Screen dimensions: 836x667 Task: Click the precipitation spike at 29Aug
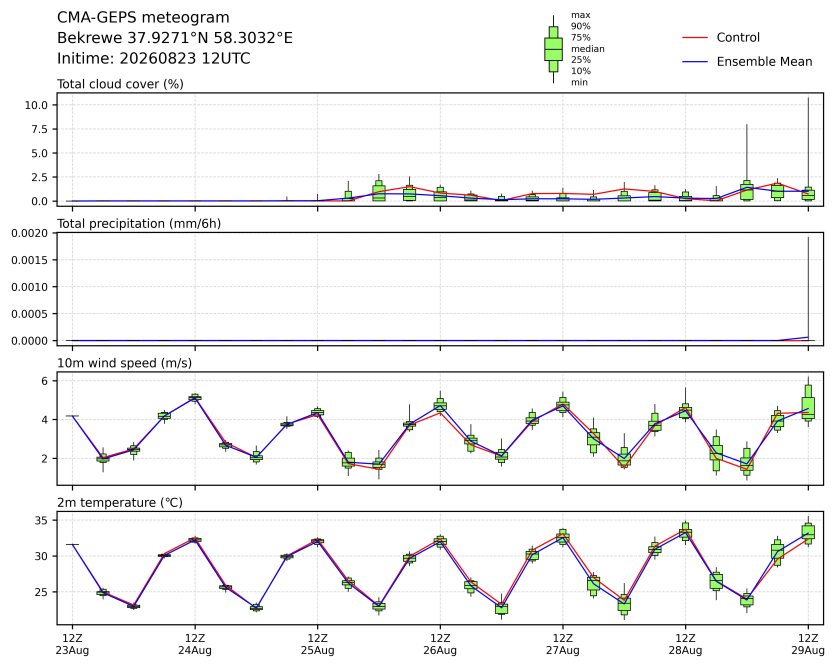tap(808, 288)
